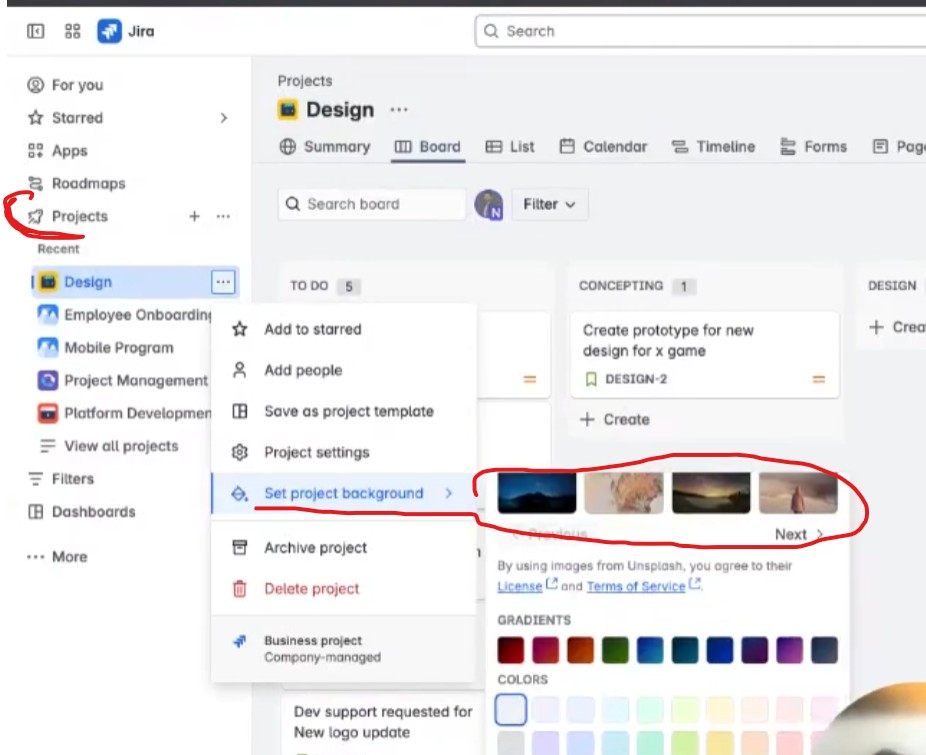Click the Project settings gear icon

(x=240, y=452)
